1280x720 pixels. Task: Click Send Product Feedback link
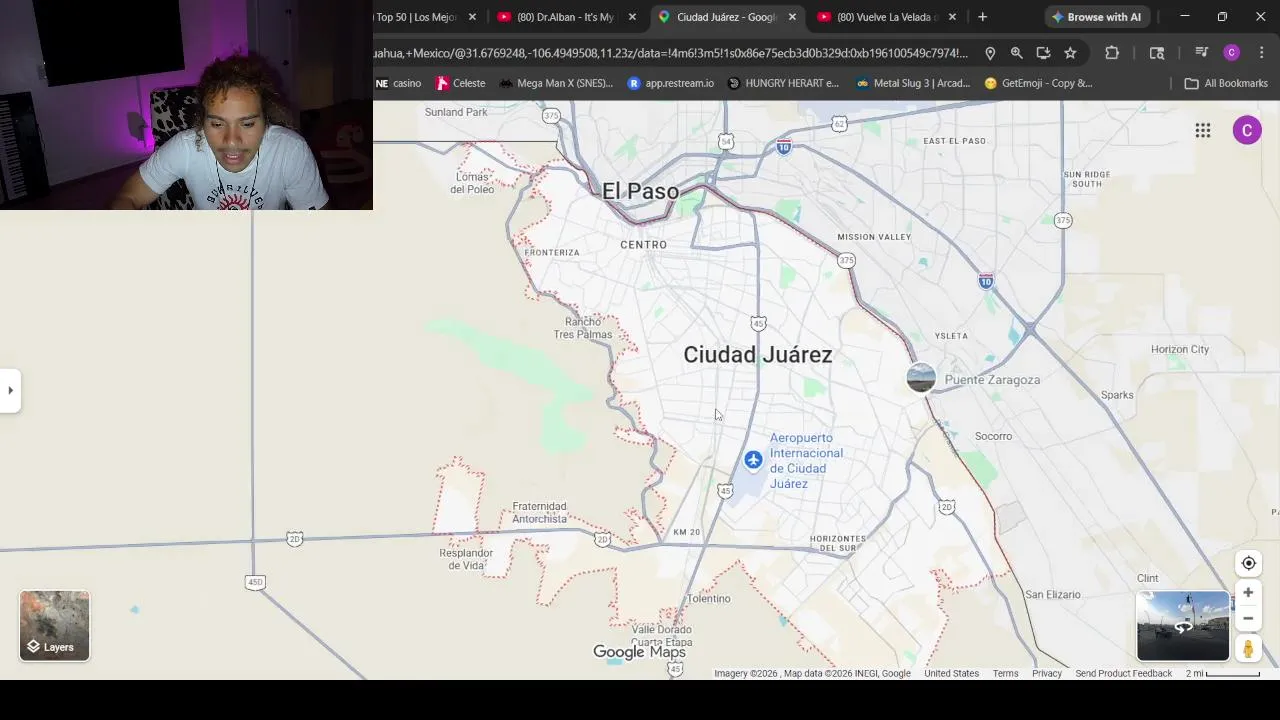click(1123, 674)
